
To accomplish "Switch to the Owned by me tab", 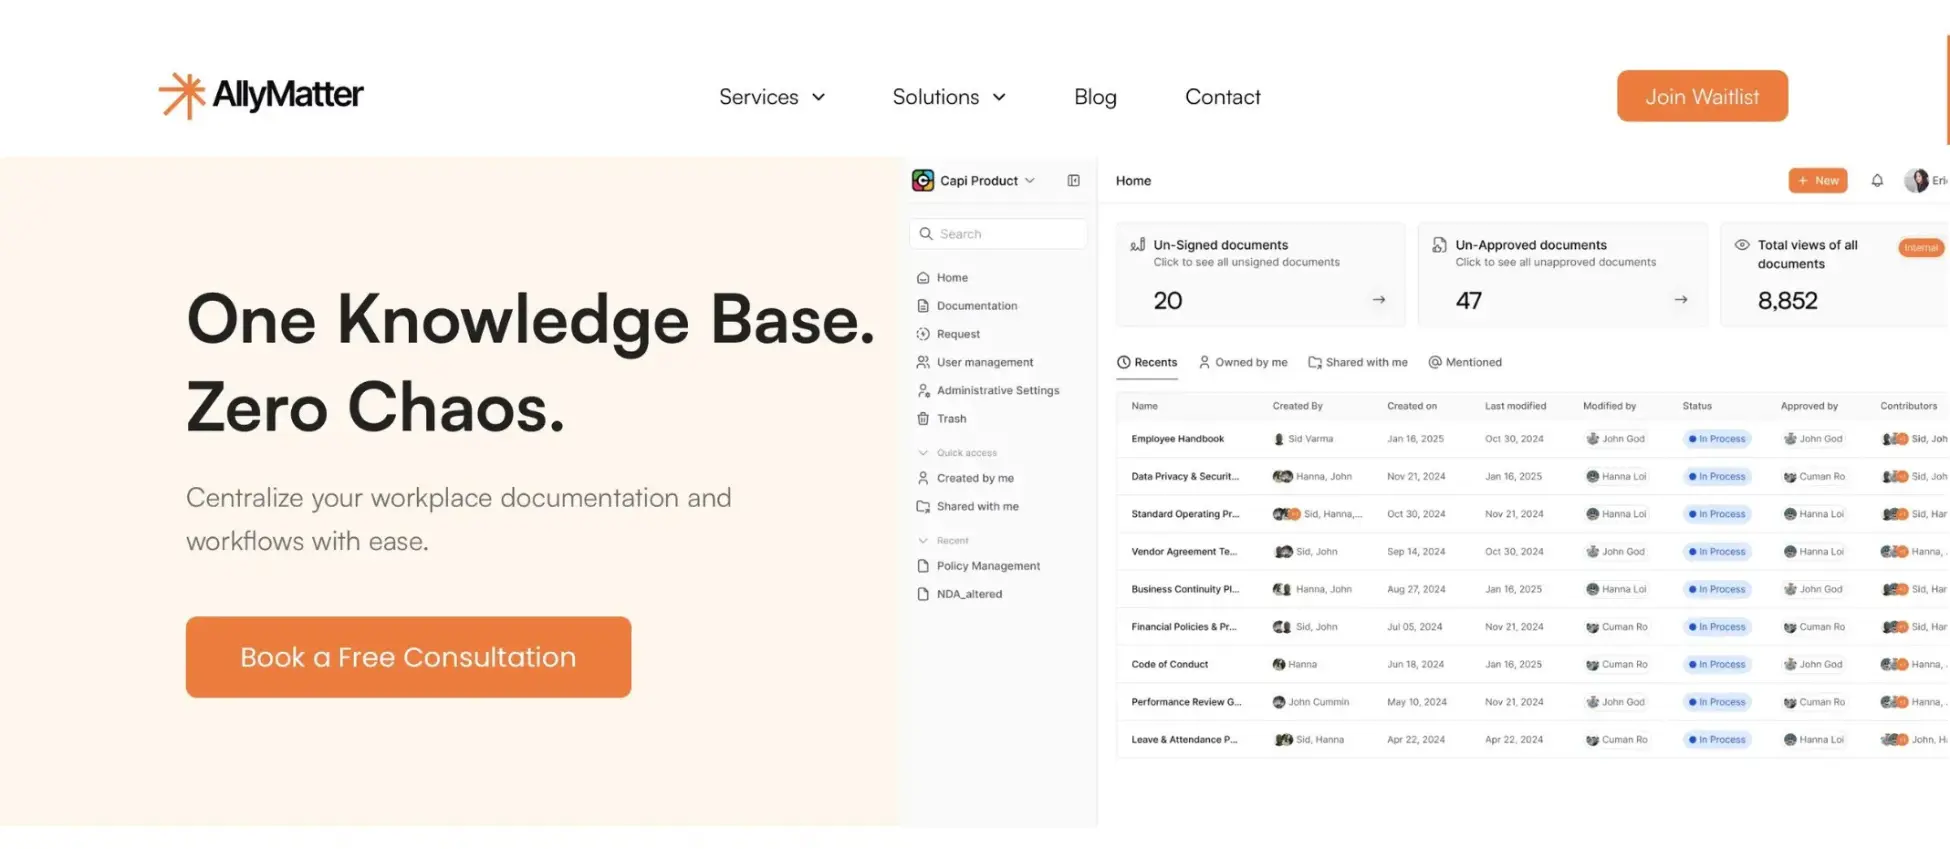I will (x=1250, y=362).
